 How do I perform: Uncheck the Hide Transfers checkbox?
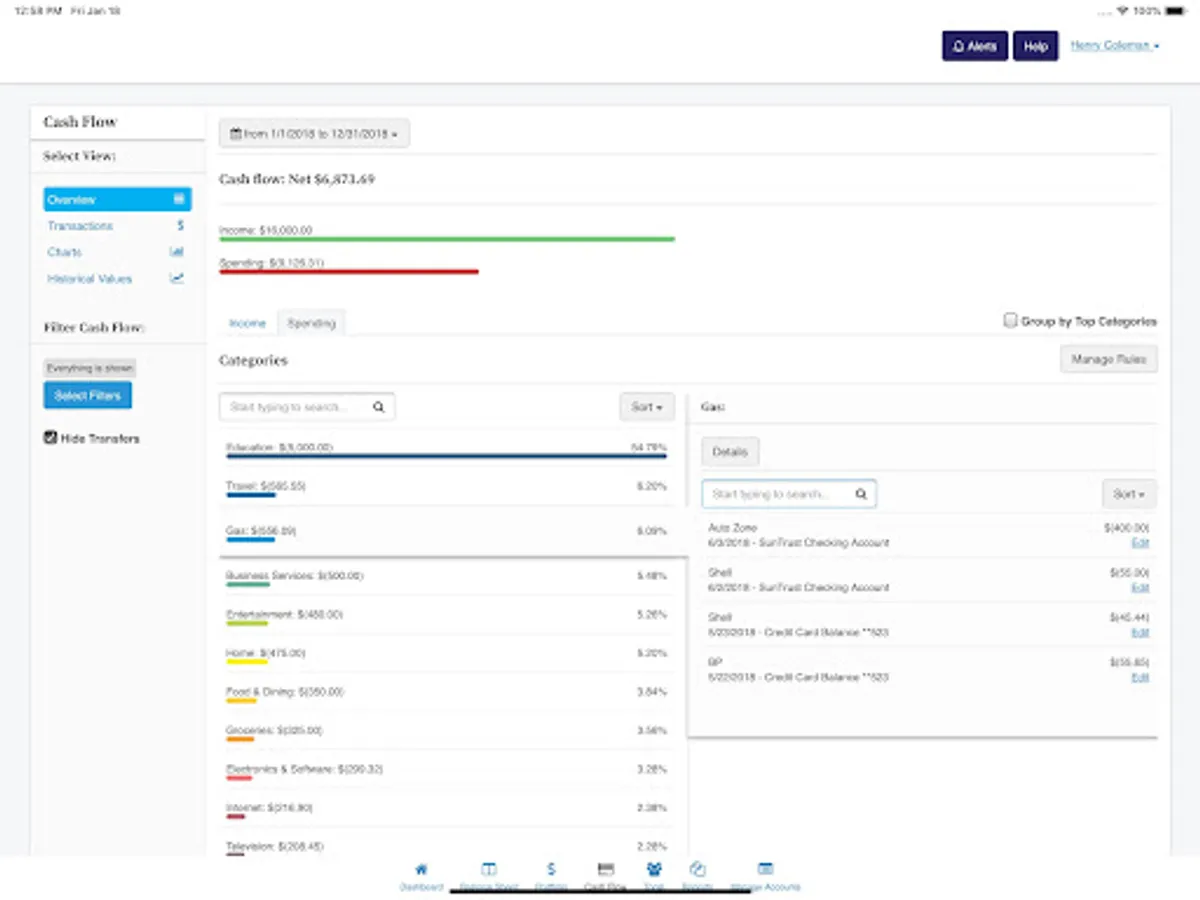[x=50, y=437]
